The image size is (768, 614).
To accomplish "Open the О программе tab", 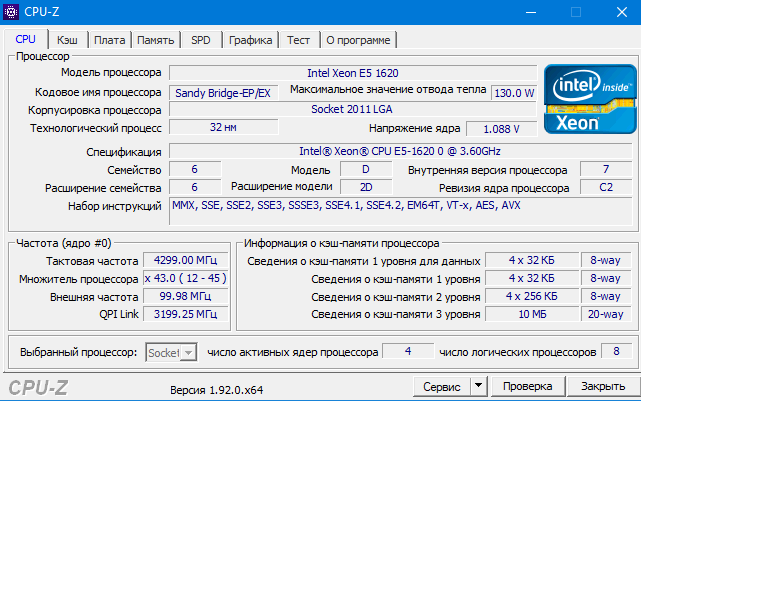I will point(359,40).
